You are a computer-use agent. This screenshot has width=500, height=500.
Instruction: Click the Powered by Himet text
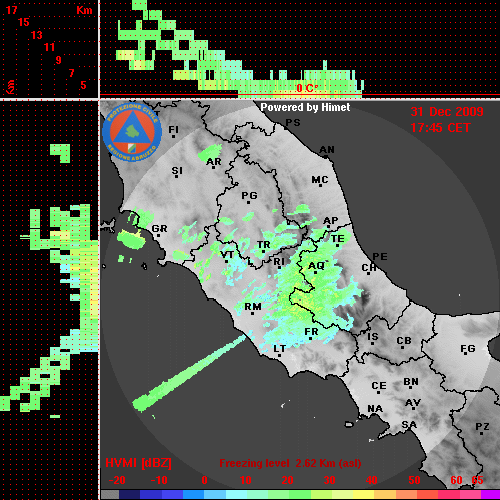(305, 107)
